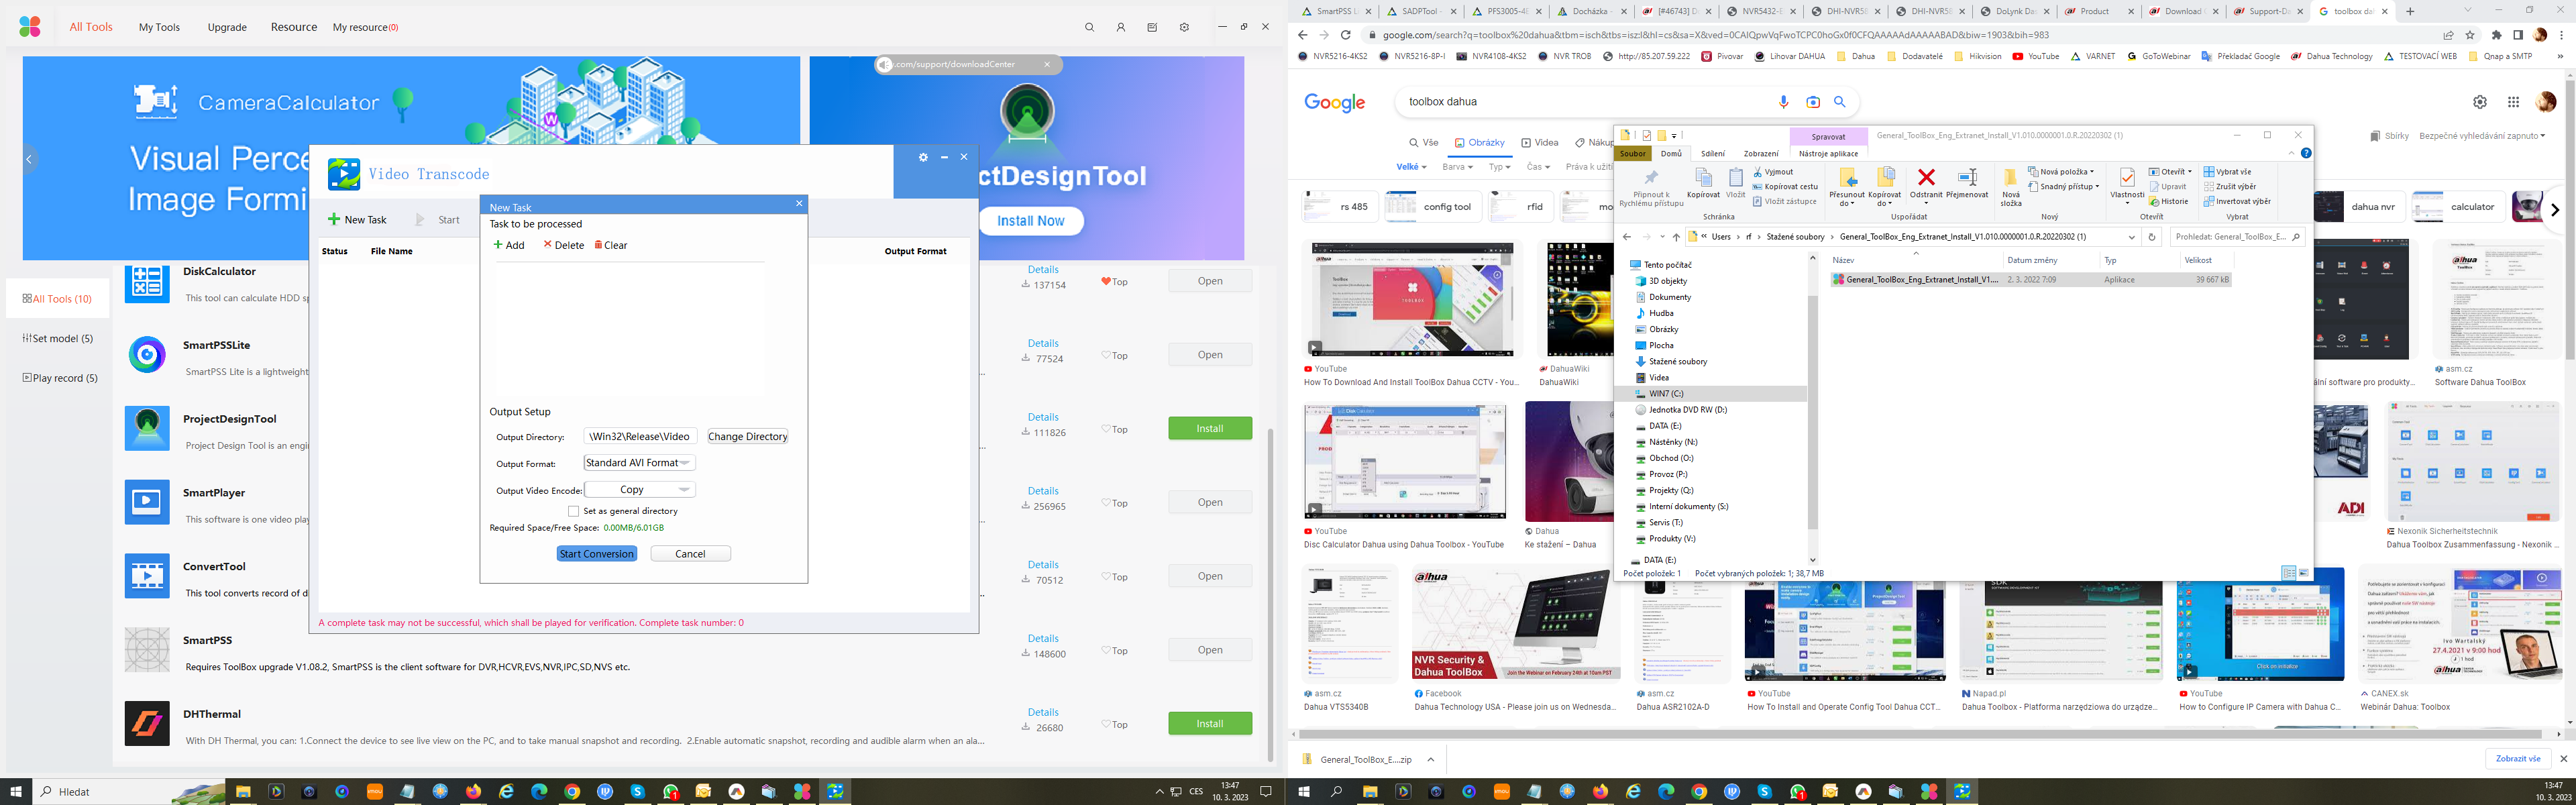Screen dimensions: 2576x805
Task: Click the DHThermal tool icon
Action: coord(147,723)
